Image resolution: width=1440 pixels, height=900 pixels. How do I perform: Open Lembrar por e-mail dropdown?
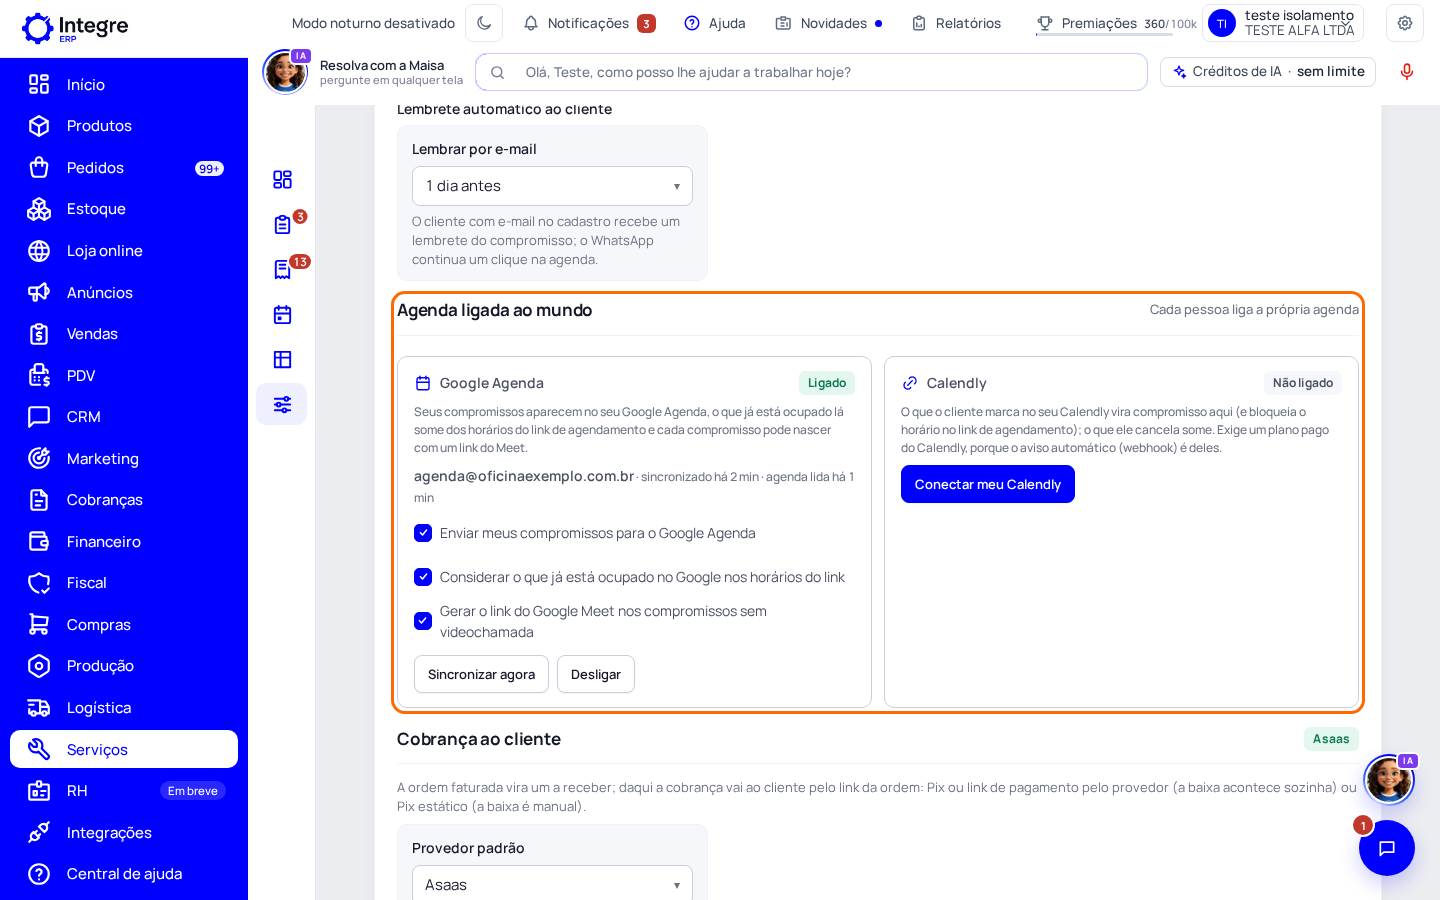[x=552, y=186]
